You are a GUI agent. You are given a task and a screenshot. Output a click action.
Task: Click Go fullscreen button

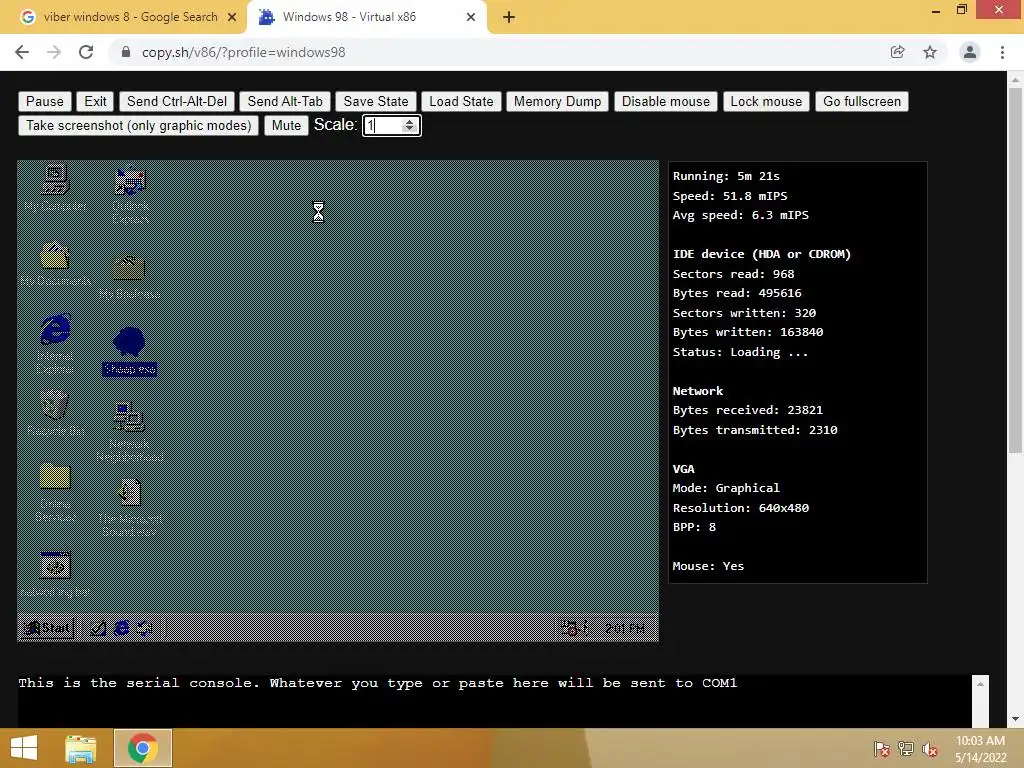861,101
